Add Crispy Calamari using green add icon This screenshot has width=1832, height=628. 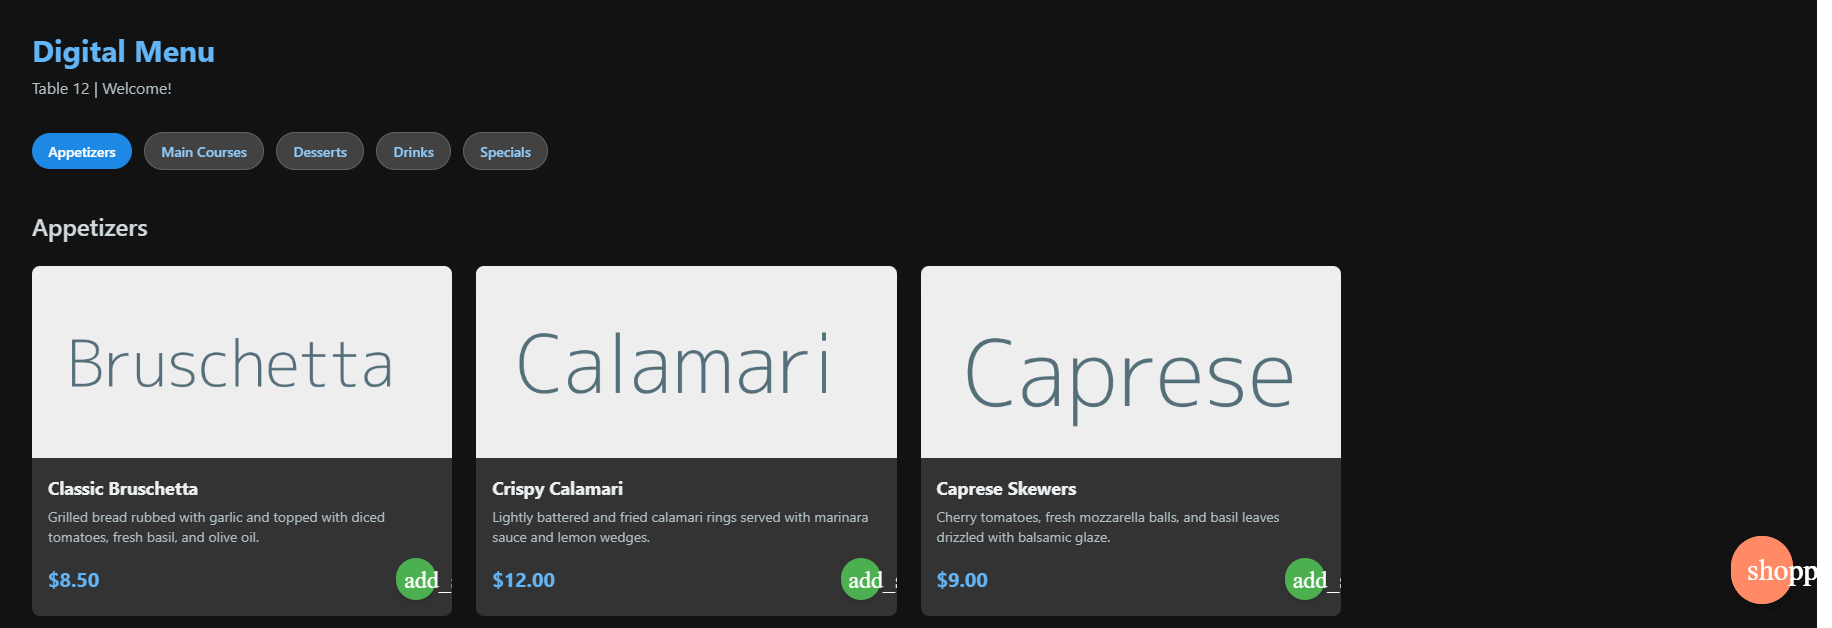(x=861, y=579)
